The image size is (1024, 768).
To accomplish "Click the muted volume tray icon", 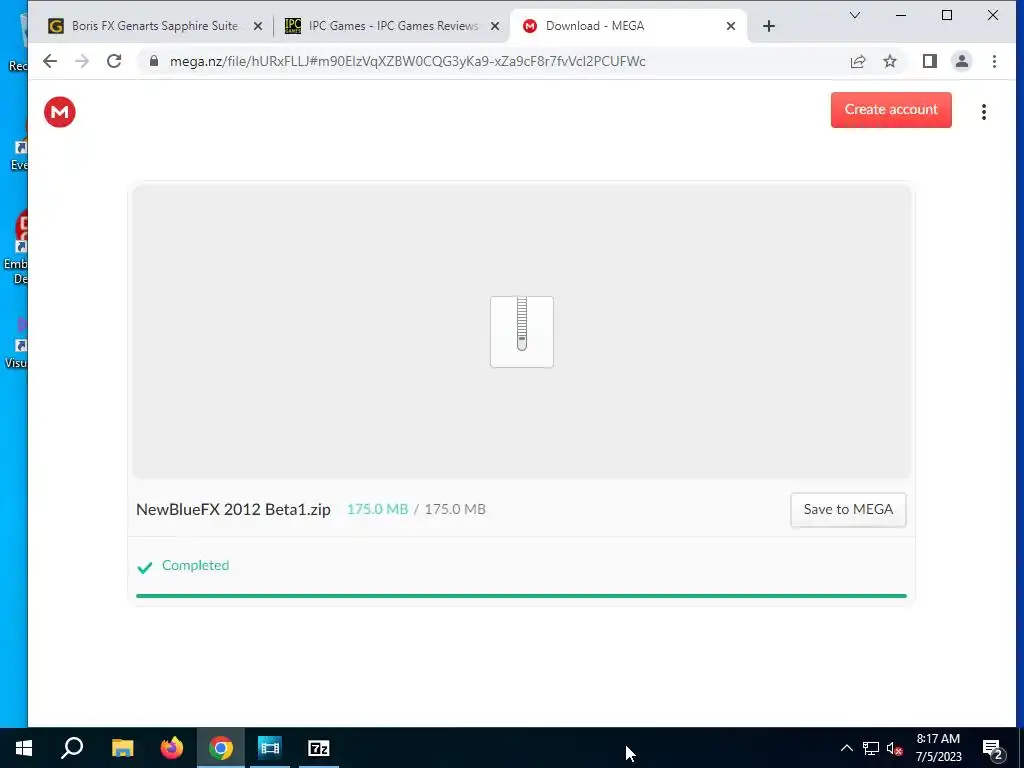I will (x=895, y=748).
